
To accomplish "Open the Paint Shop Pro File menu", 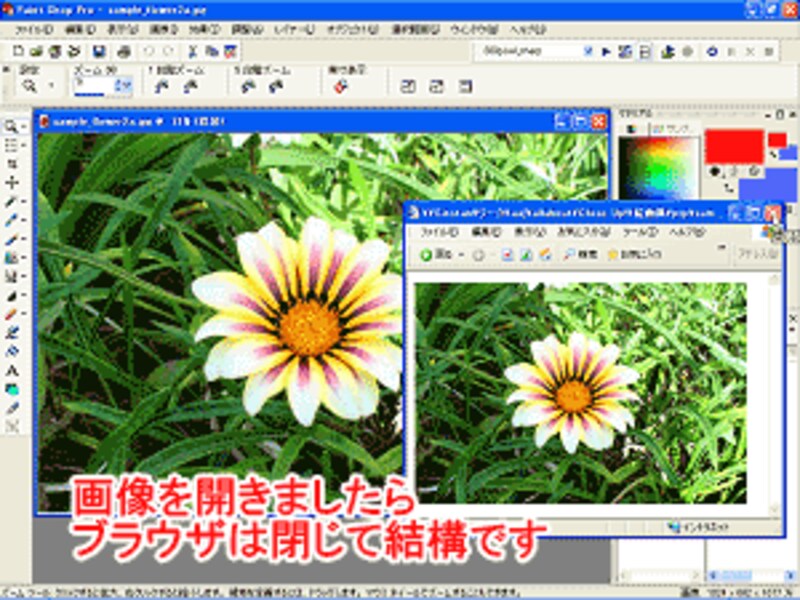I will click(34, 30).
